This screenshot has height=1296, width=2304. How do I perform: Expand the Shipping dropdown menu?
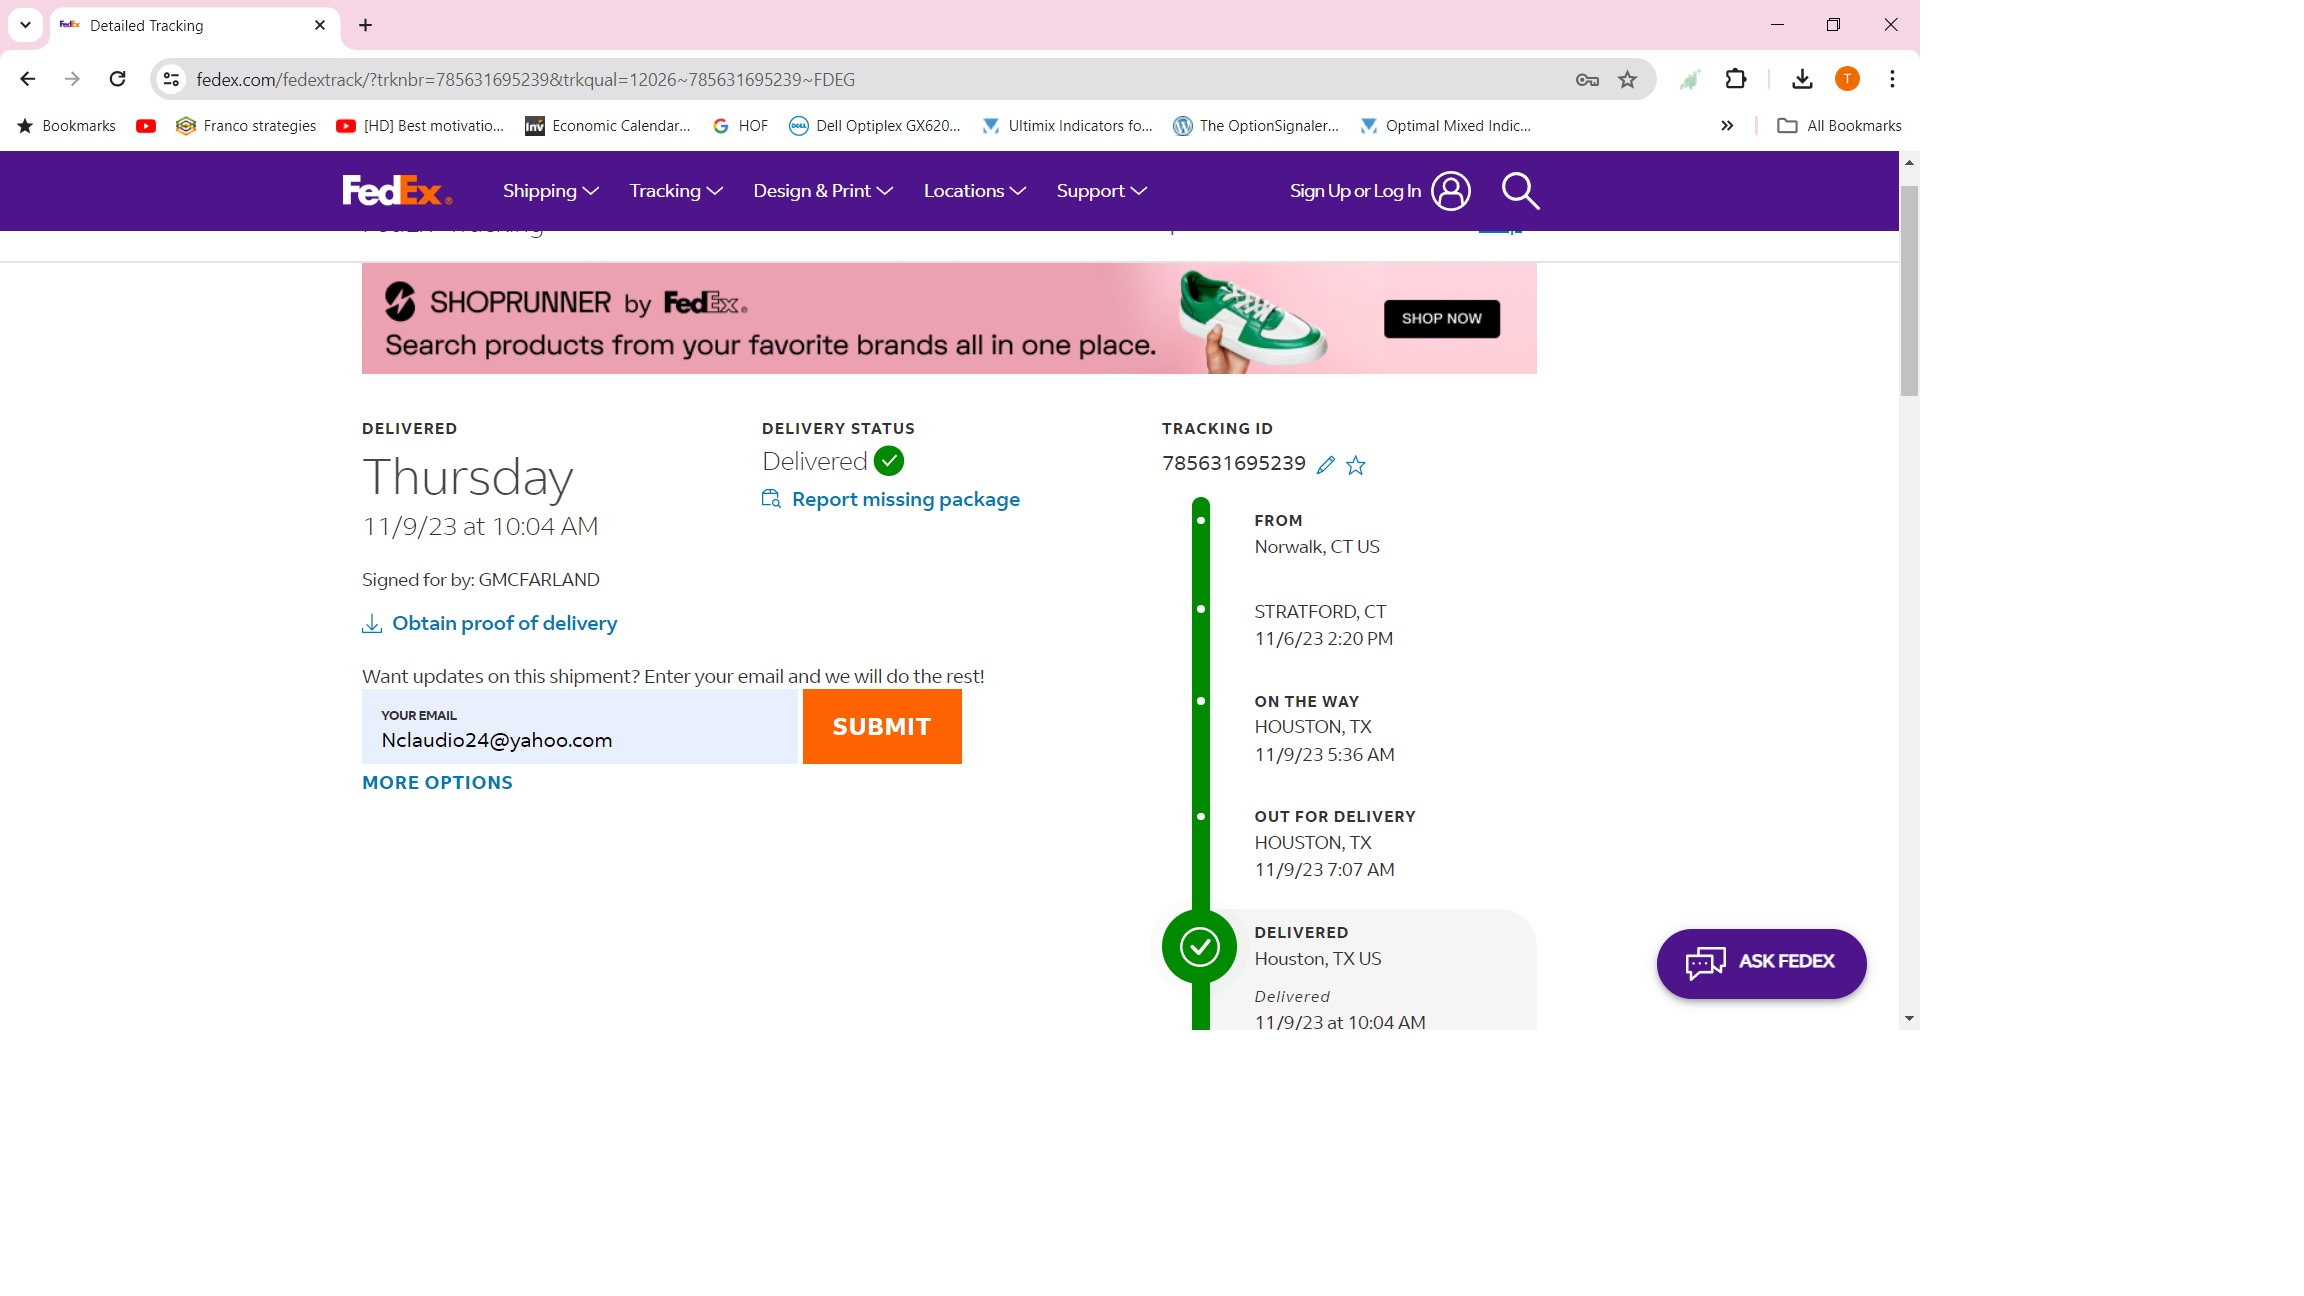click(551, 190)
